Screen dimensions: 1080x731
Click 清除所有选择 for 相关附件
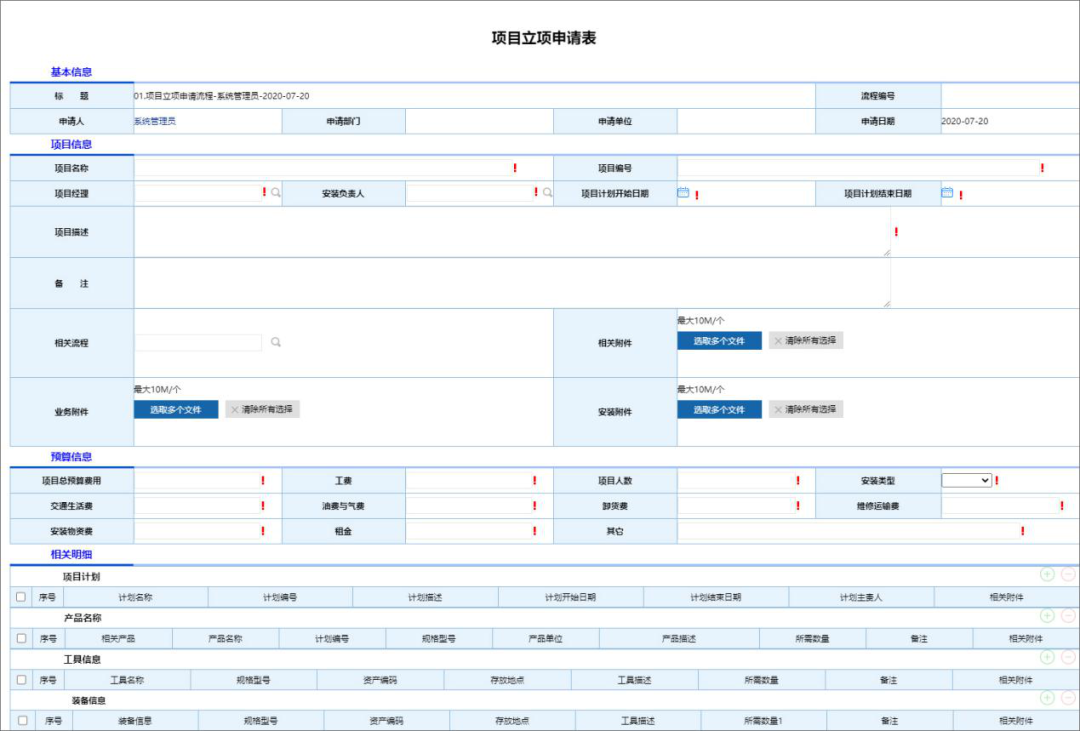806,340
